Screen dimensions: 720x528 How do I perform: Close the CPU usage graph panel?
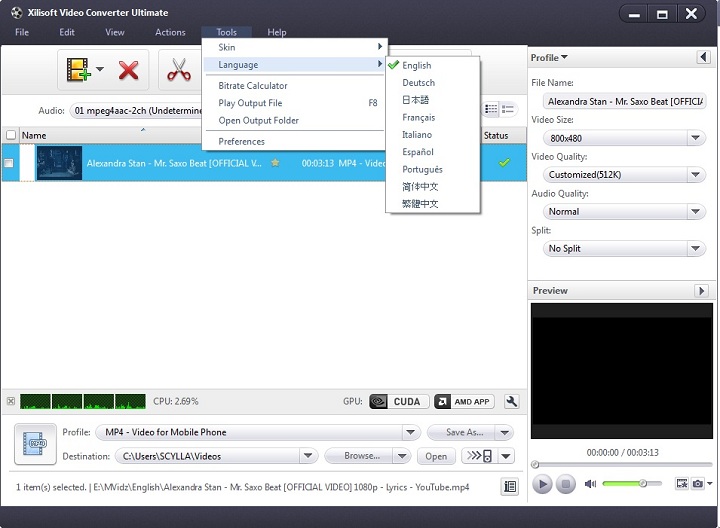pyautogui.click(x=11, y=401)
